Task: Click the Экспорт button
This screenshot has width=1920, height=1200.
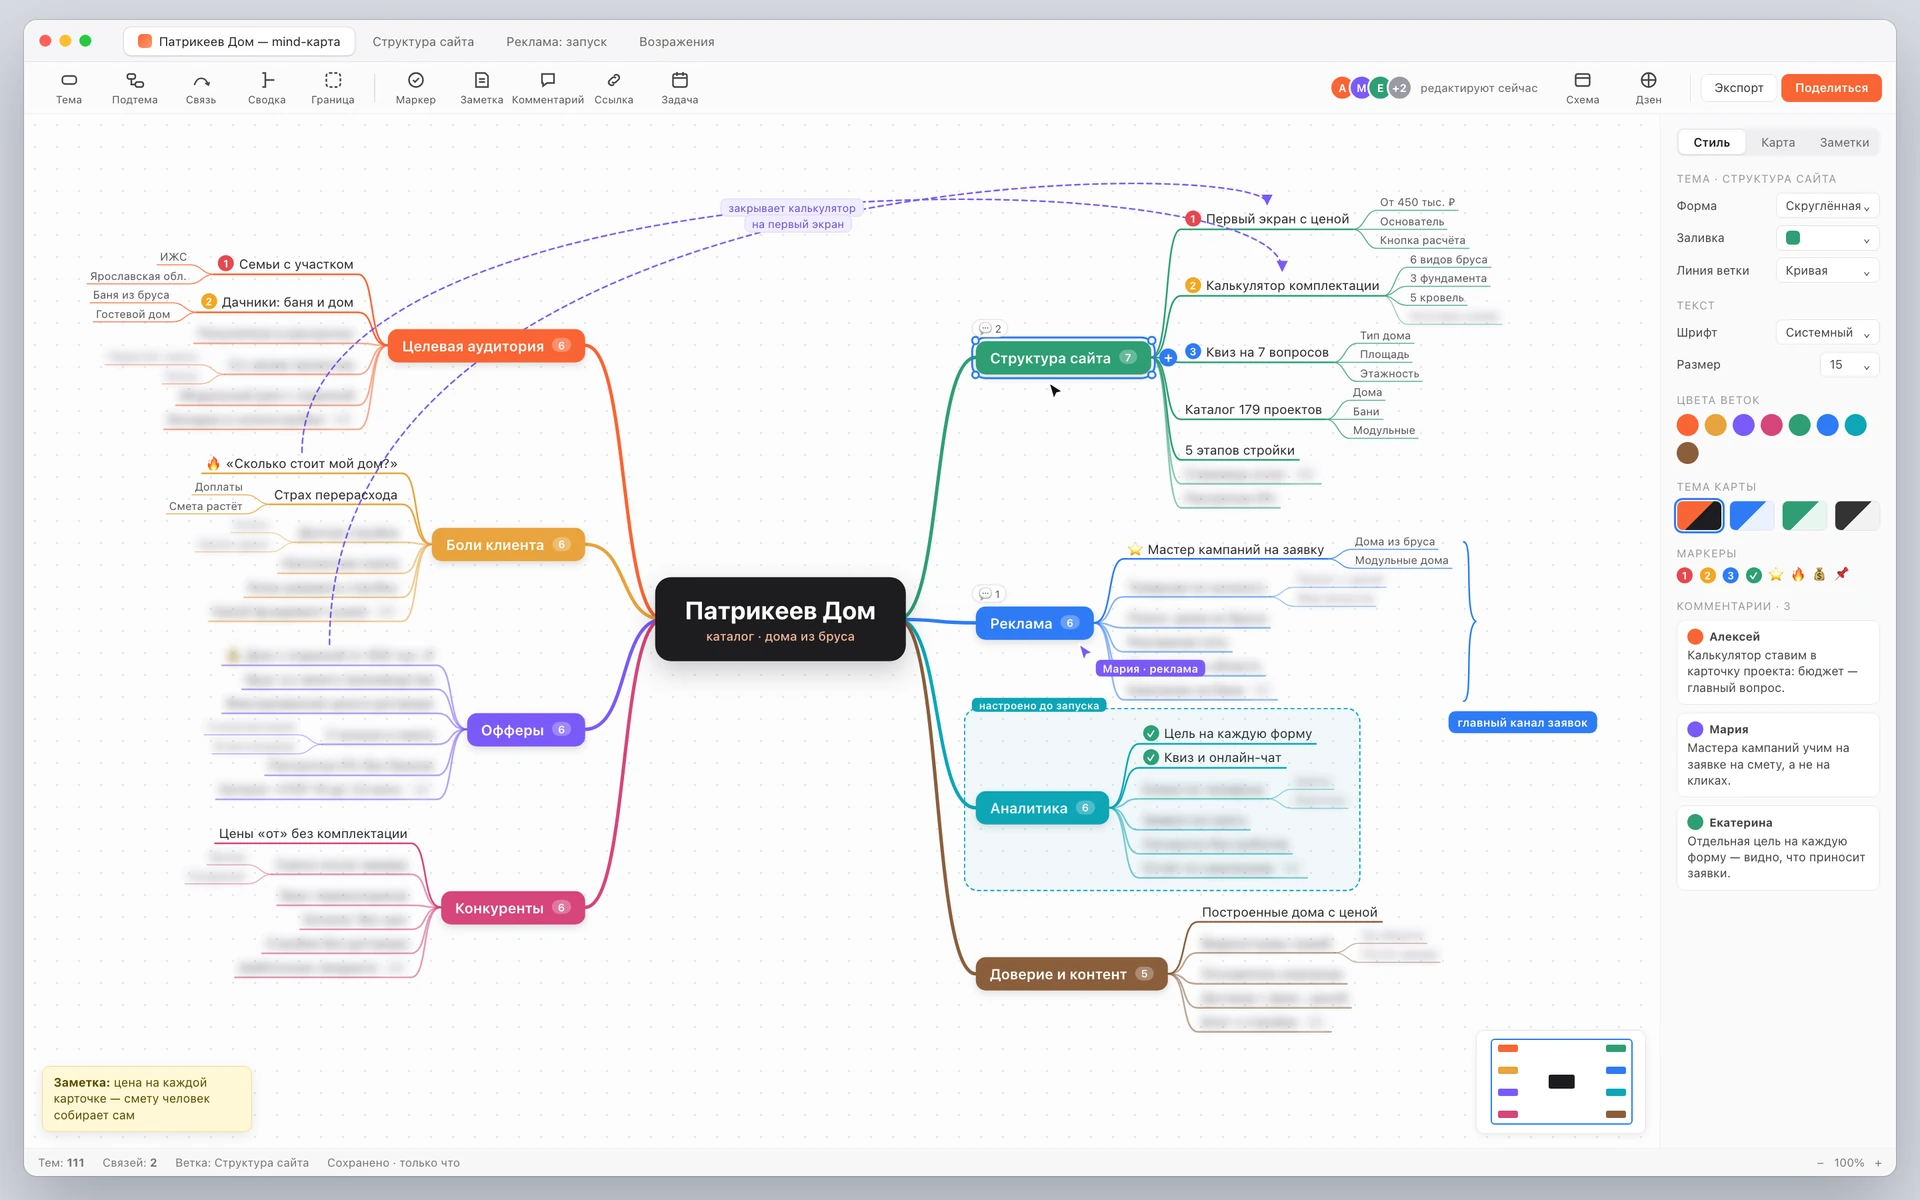Action: click(x=1739, y=88)
